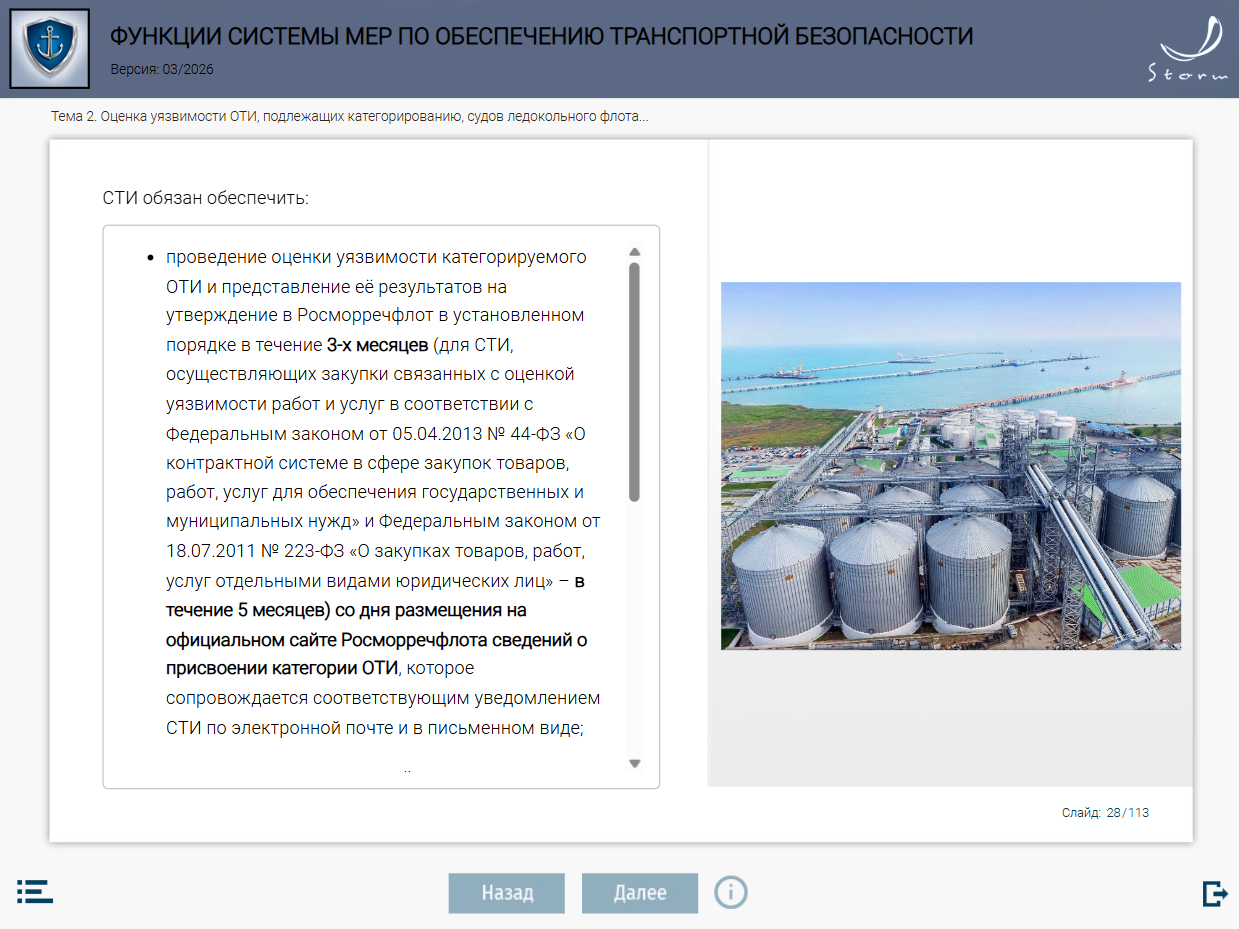Click the Версия: 03/2026 label
1239x929 pixels.
pos(161,70)
